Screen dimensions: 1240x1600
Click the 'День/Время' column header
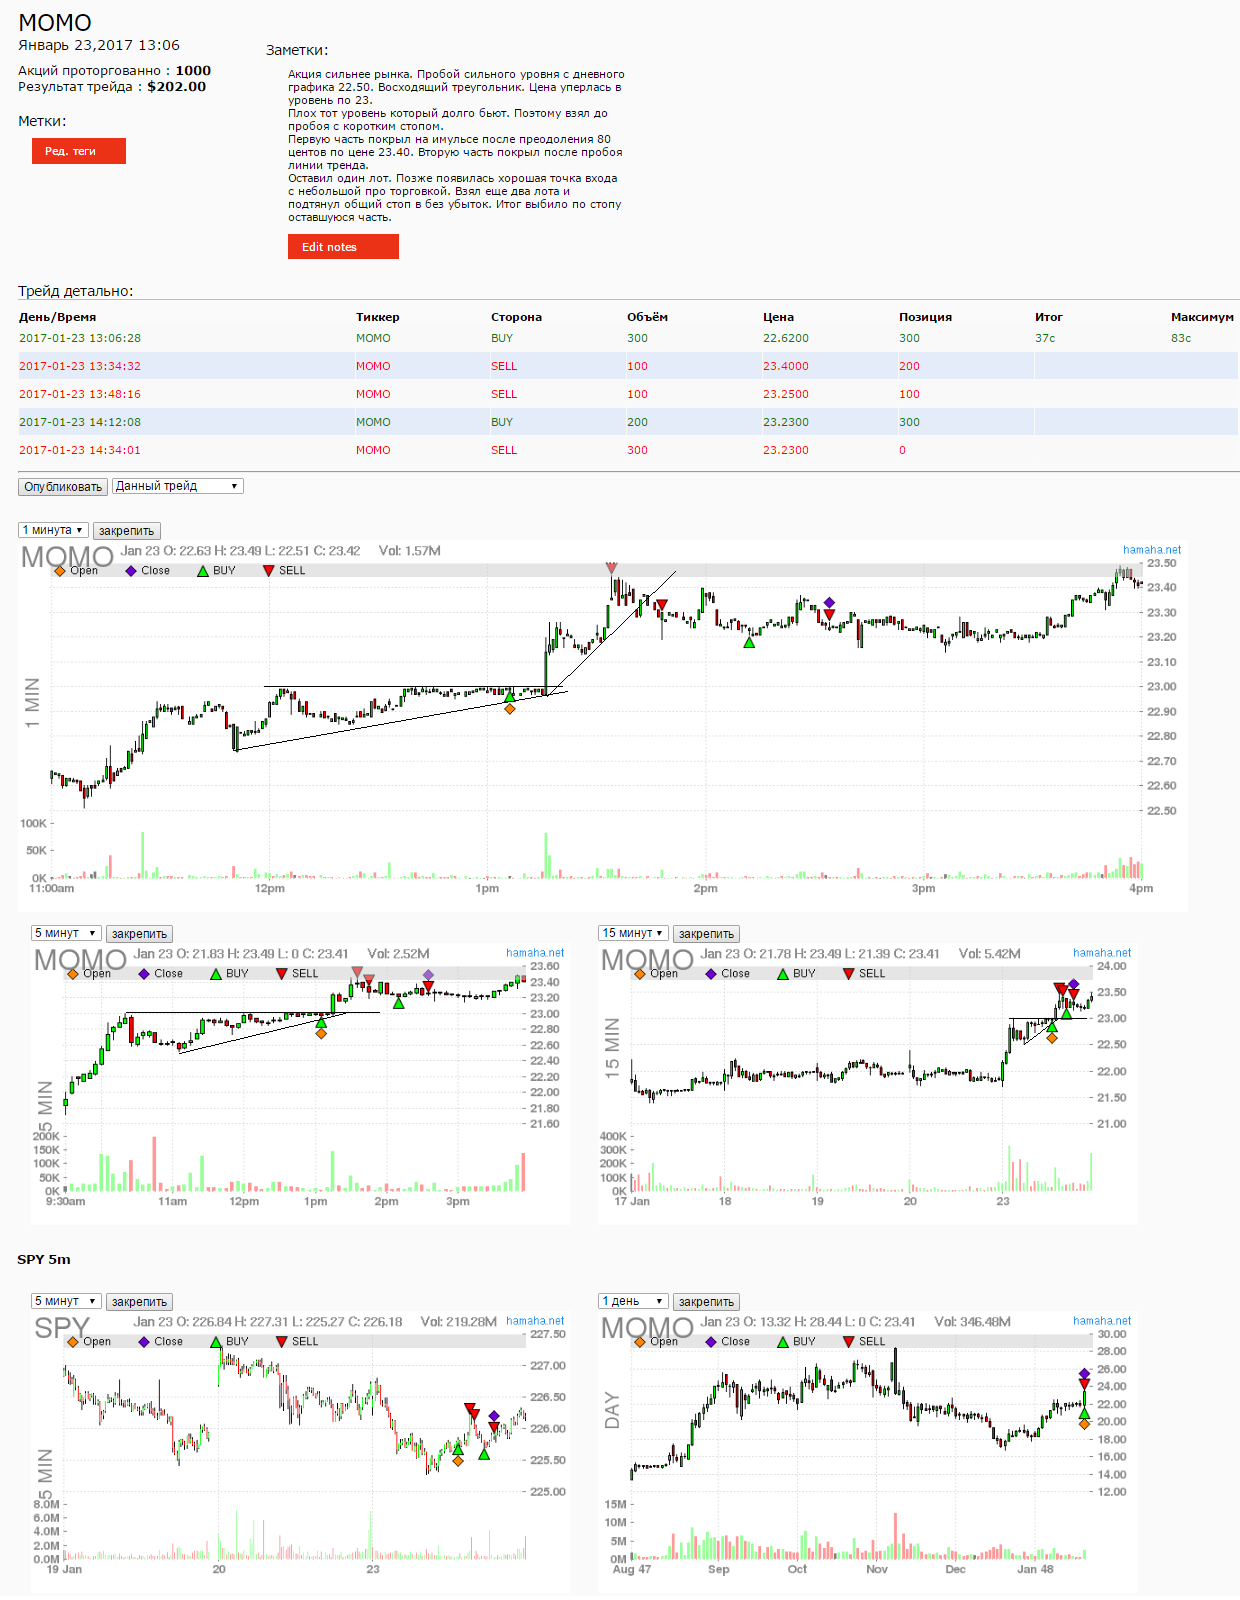point(58,317)
